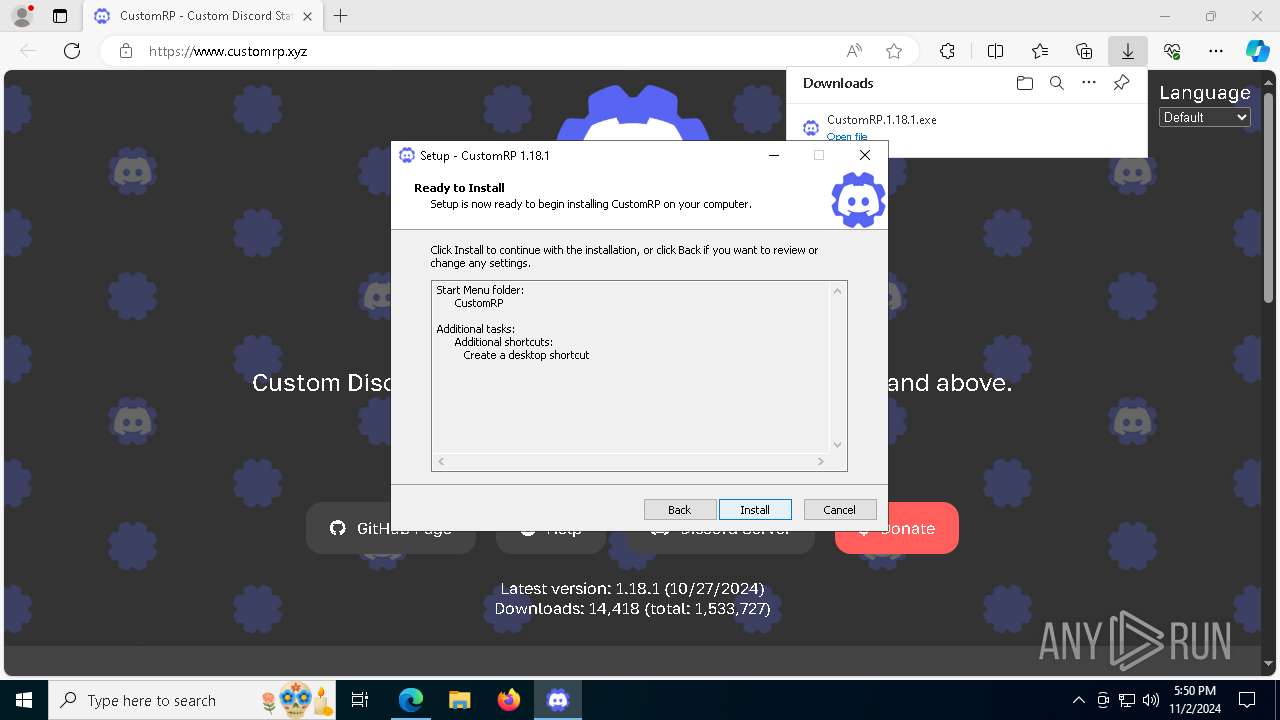
Task: Add this page to favorites star
Action: pyautogui.click(x=894, y=51)
